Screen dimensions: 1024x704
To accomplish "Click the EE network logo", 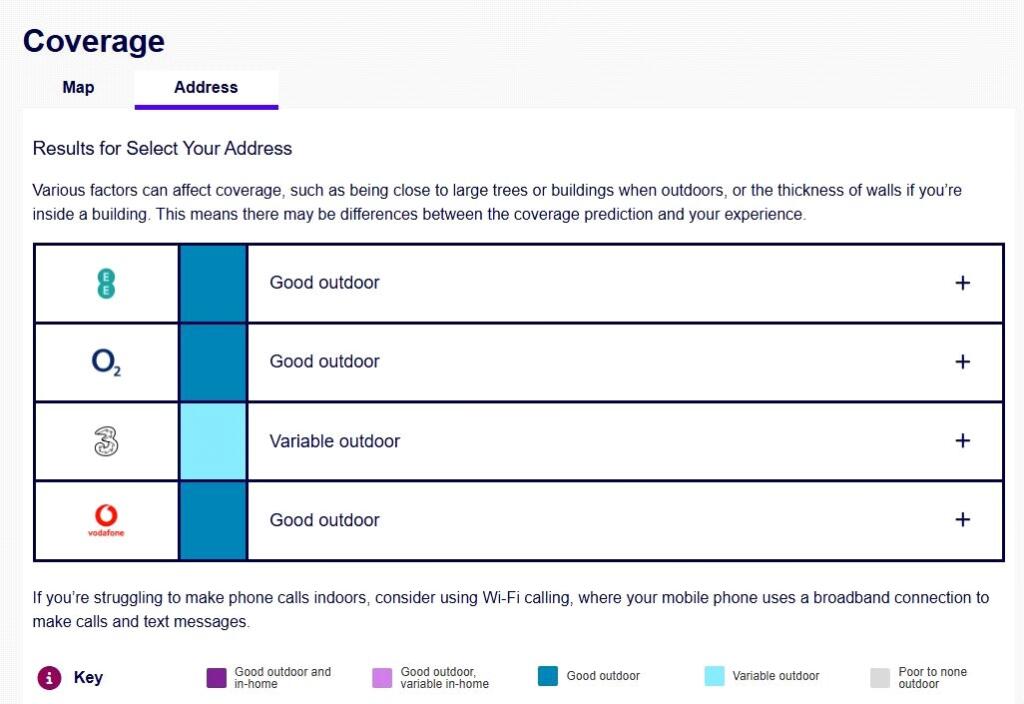I will pyautogui.click(x=106, y=283).
